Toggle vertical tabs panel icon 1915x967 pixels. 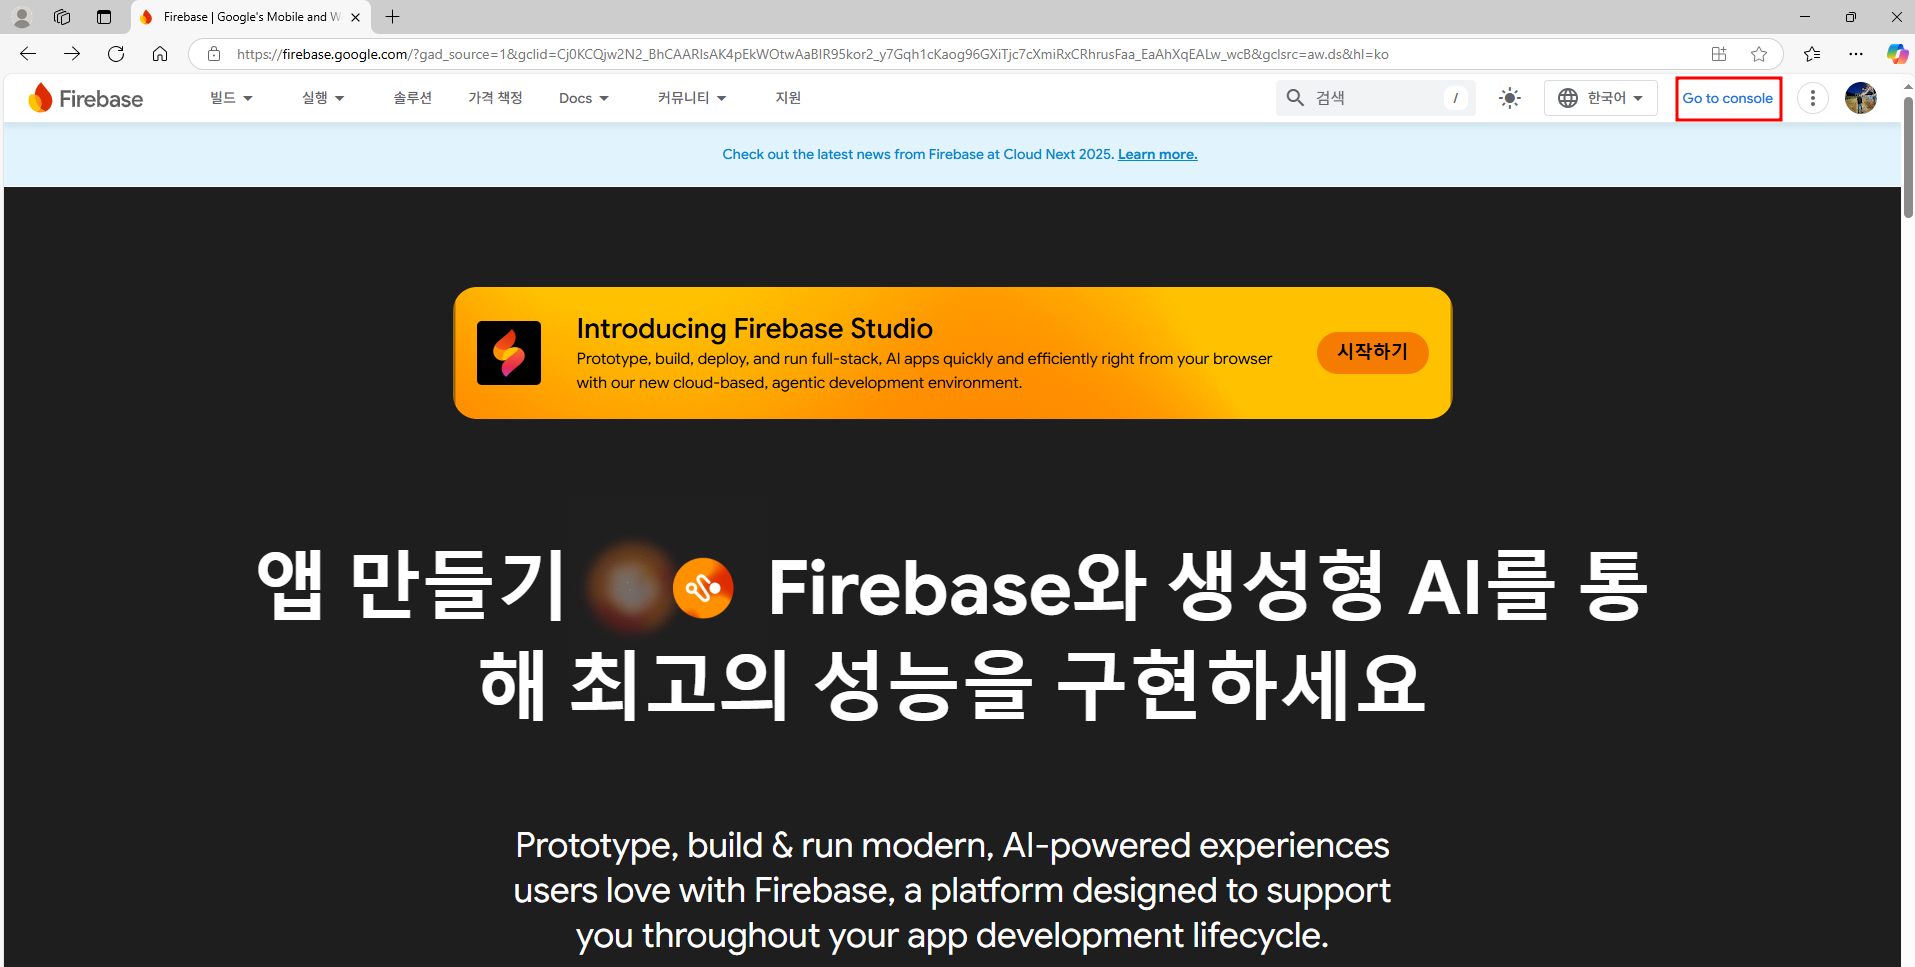click(104, 17)
